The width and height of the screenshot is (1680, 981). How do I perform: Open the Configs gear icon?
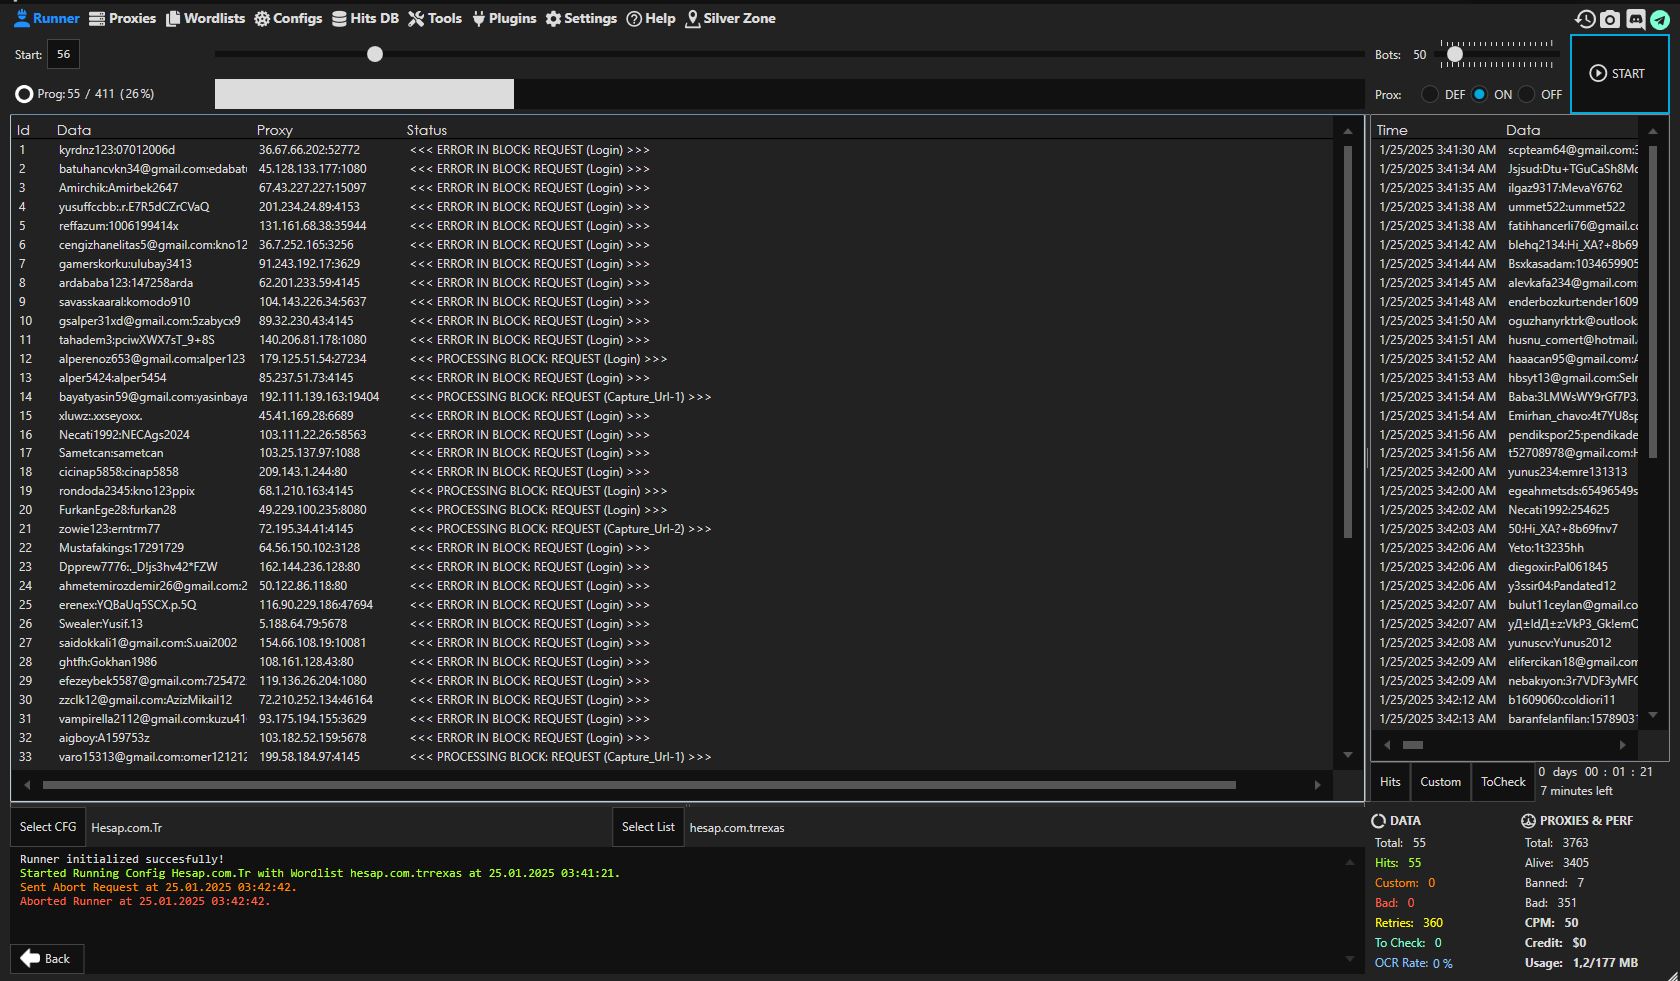(262, 18)
